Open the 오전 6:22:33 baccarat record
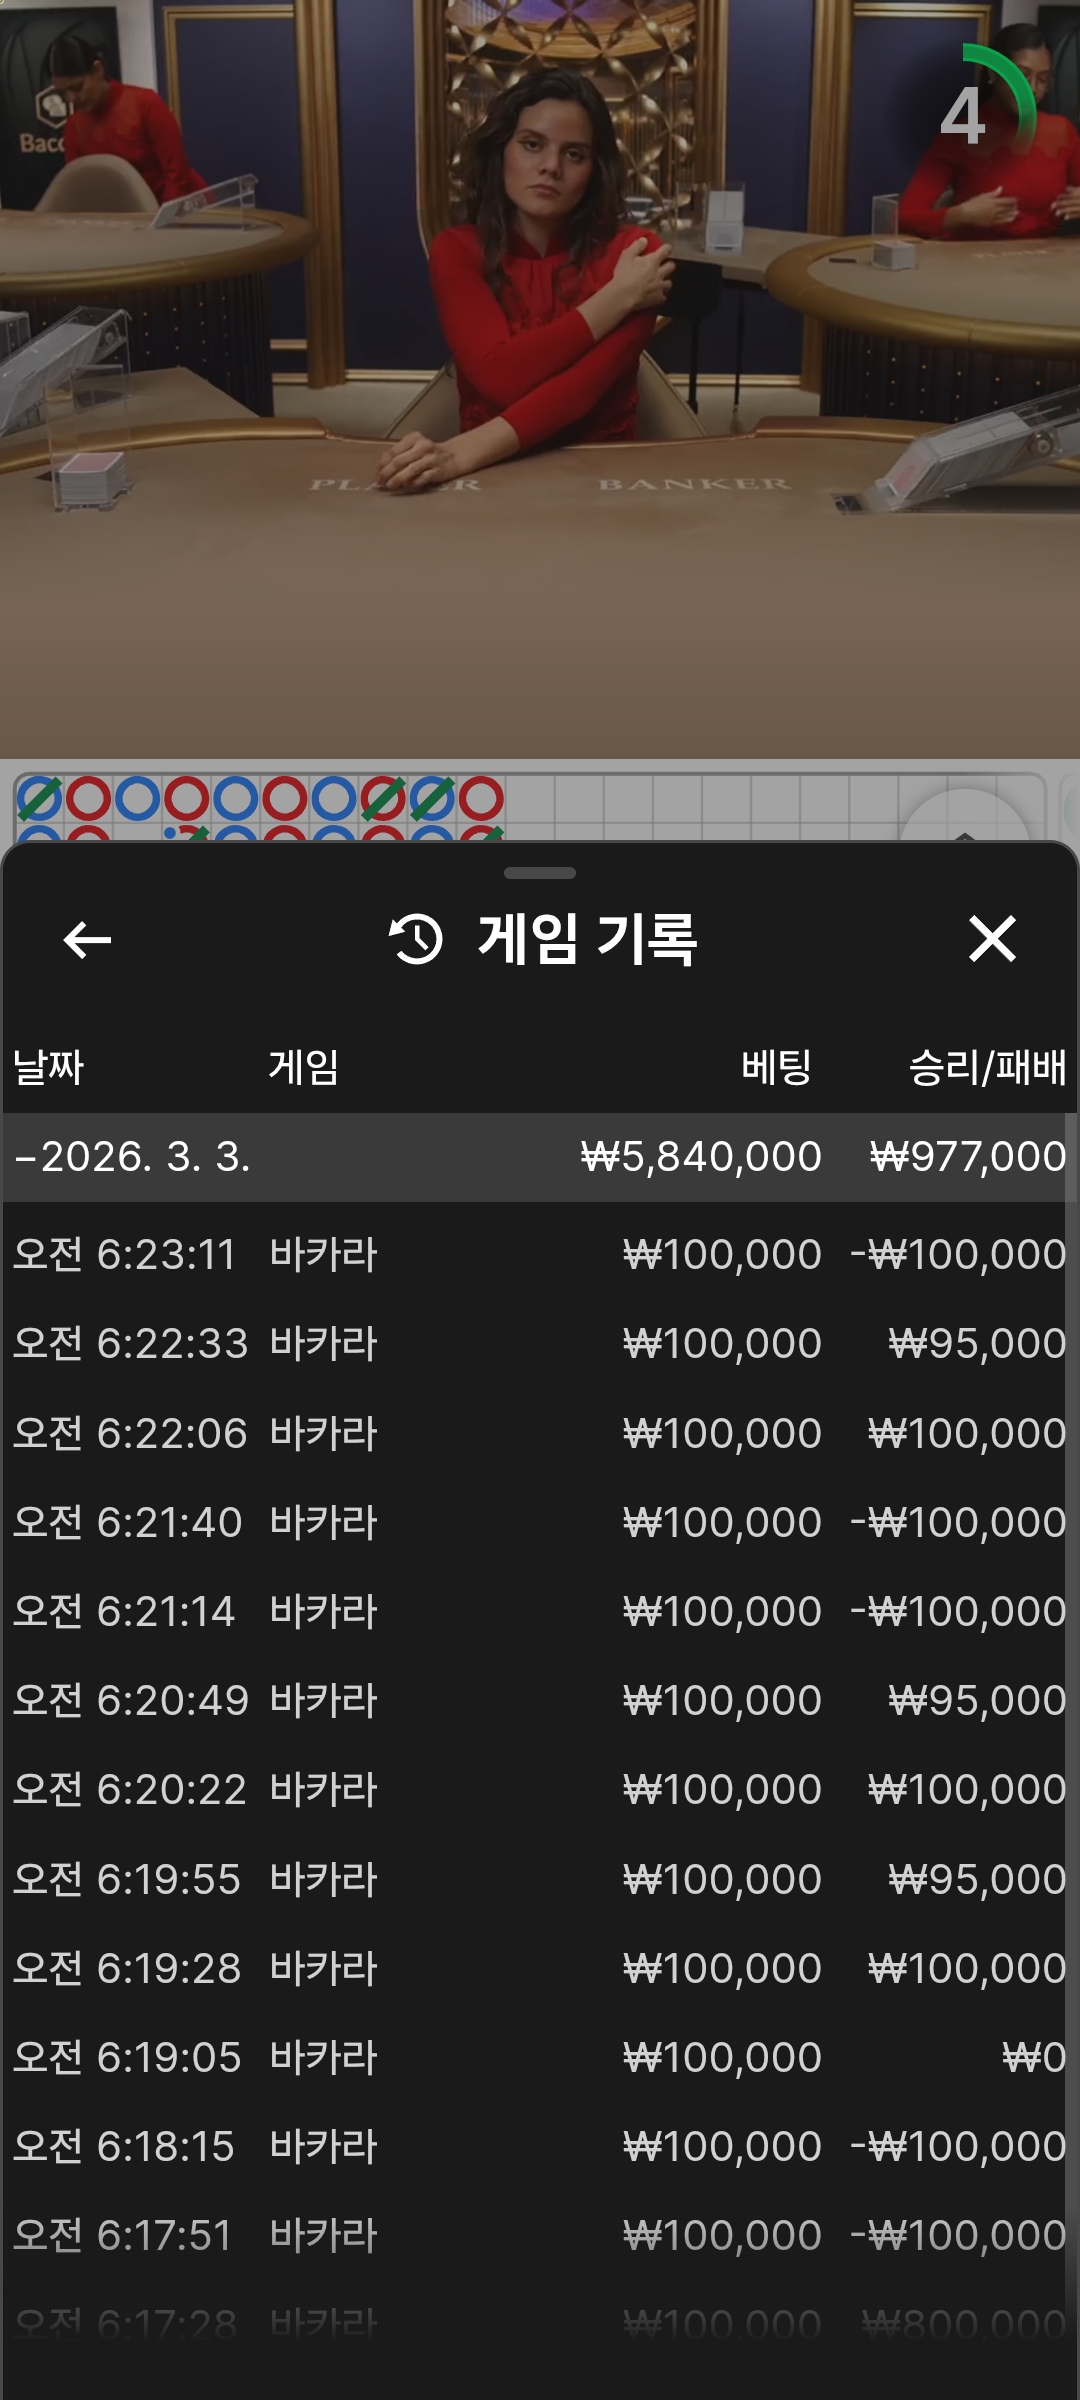 pyautogui.click(x=540, y=1344)
